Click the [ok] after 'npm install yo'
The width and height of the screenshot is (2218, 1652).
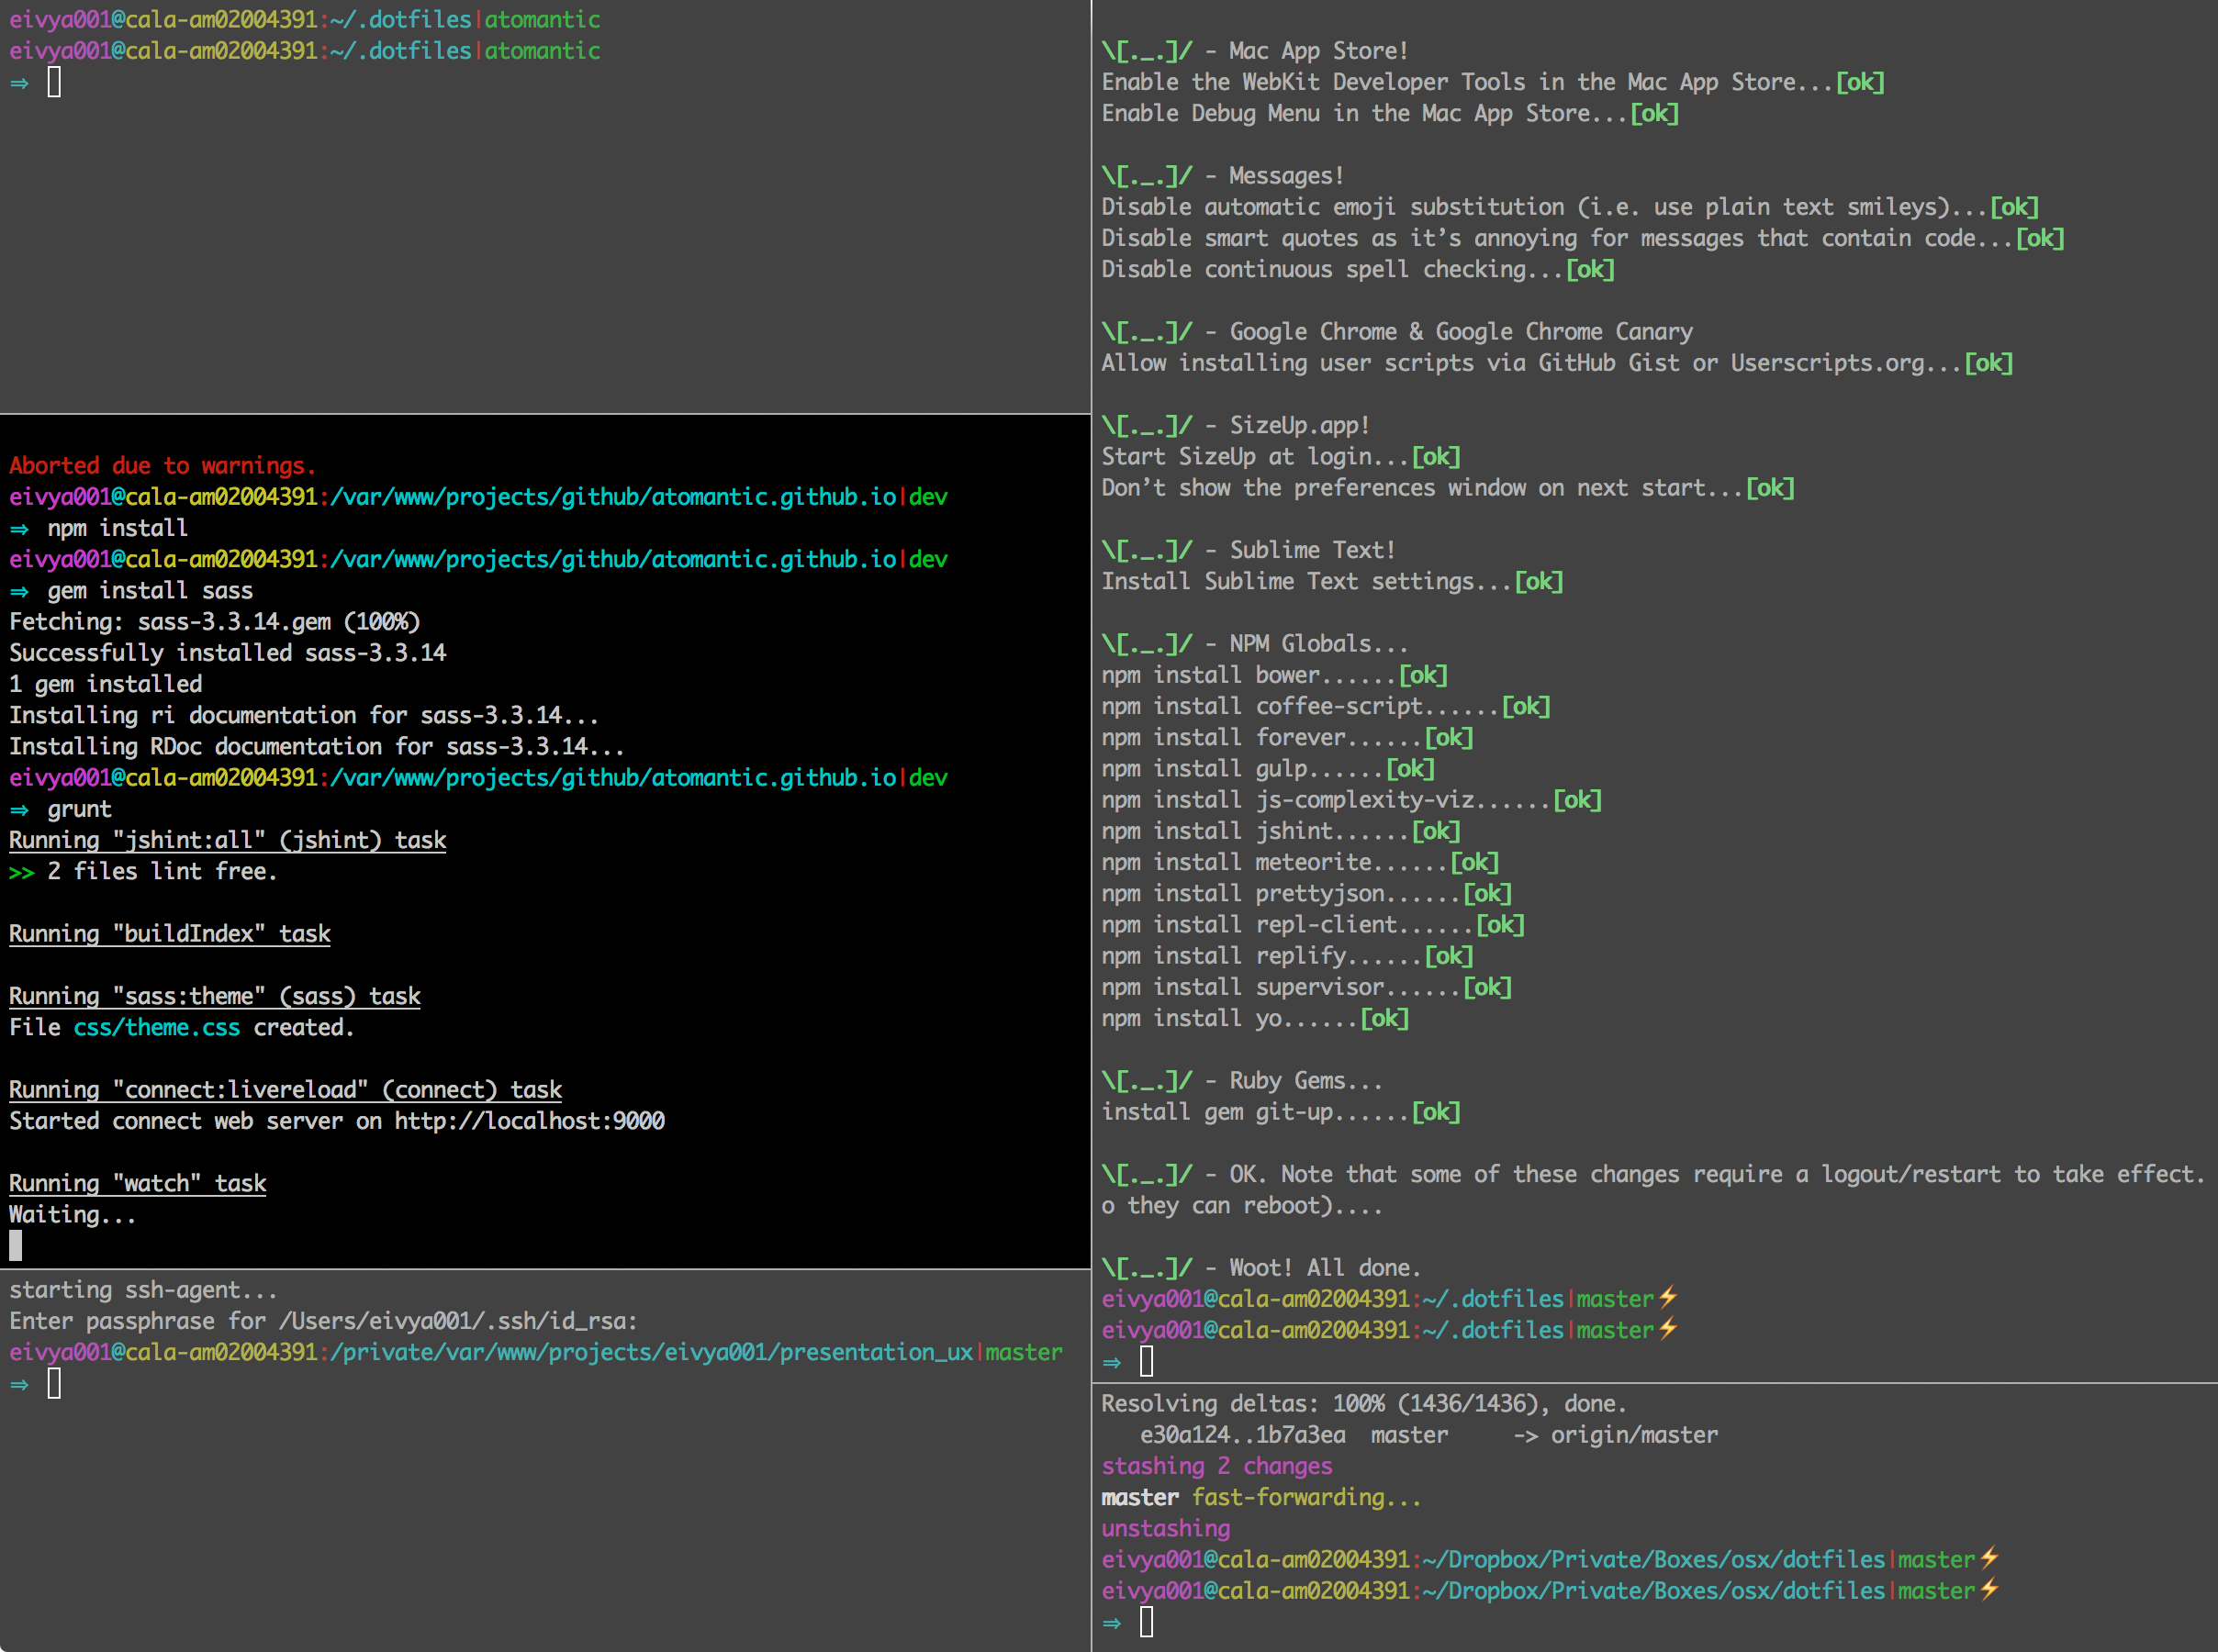click(x=1384, y=1018)
